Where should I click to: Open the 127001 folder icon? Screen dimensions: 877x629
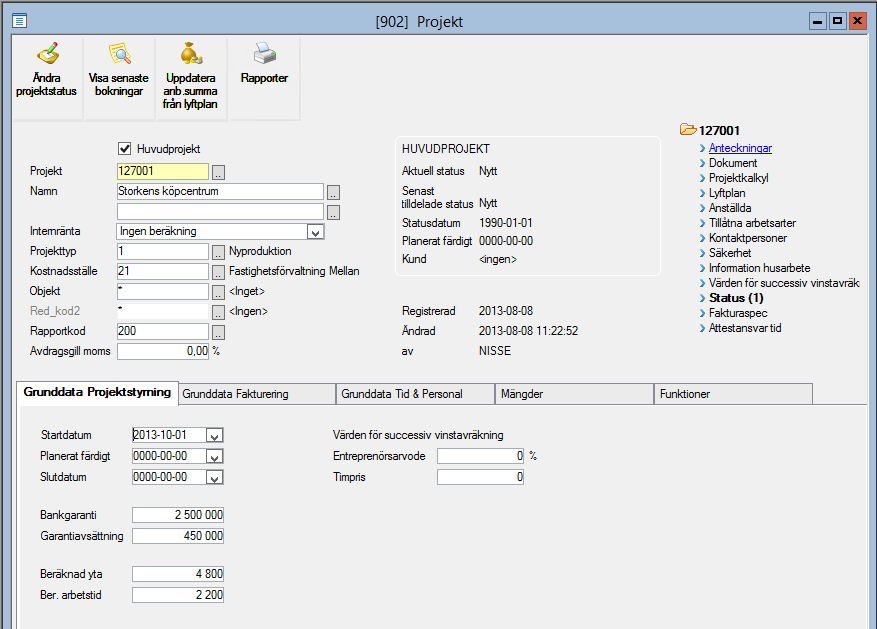[688, 130]
